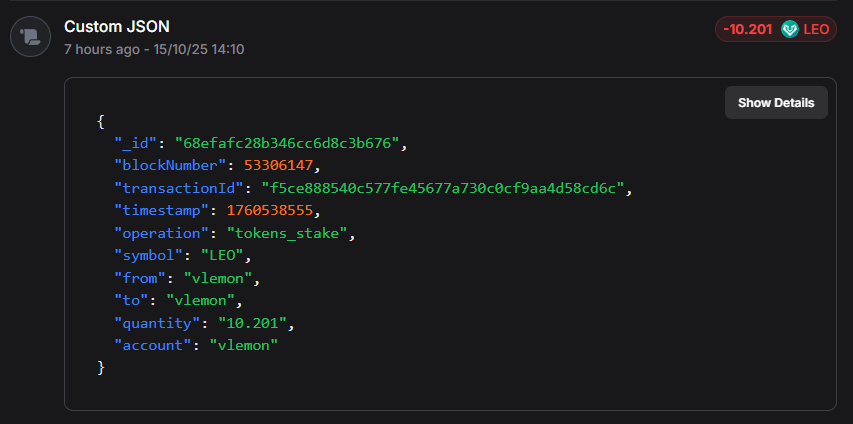Click the opening curly brace of JSON
Image resolution: width=853 pixels, height=424 pixels.
(101, 121)
